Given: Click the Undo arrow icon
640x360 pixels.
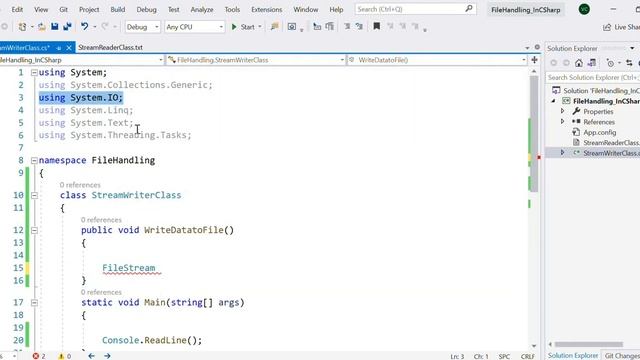Looking at the screenshot, I should [84, 27].
